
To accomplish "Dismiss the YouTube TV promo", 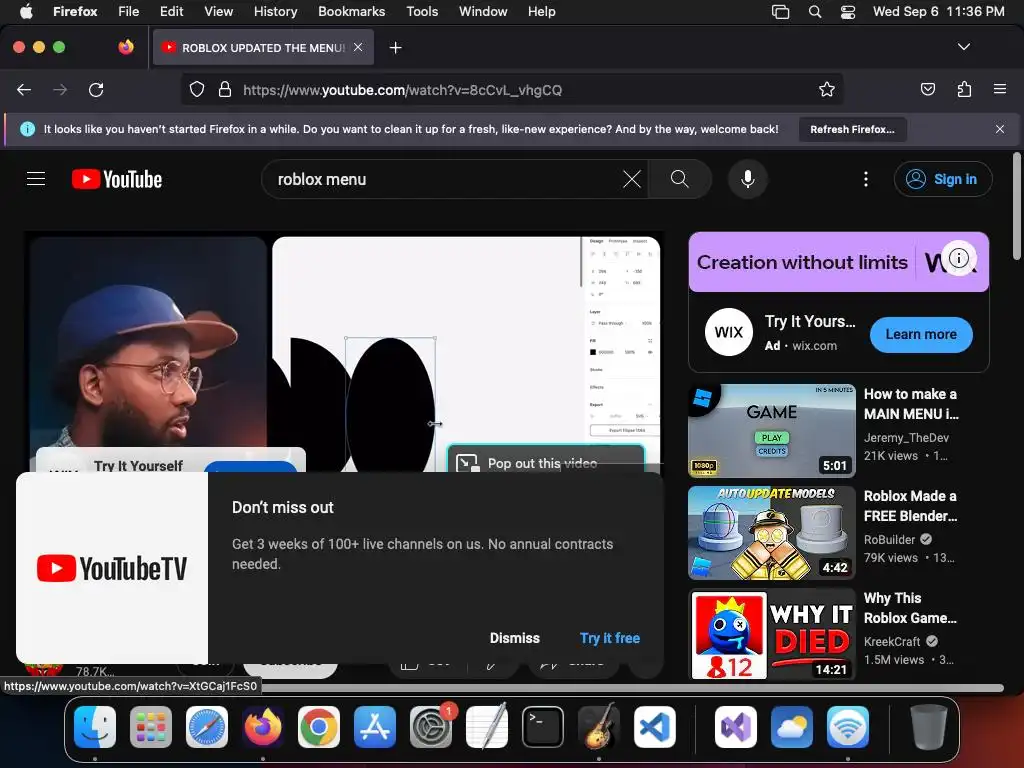I will pos(515,638).
